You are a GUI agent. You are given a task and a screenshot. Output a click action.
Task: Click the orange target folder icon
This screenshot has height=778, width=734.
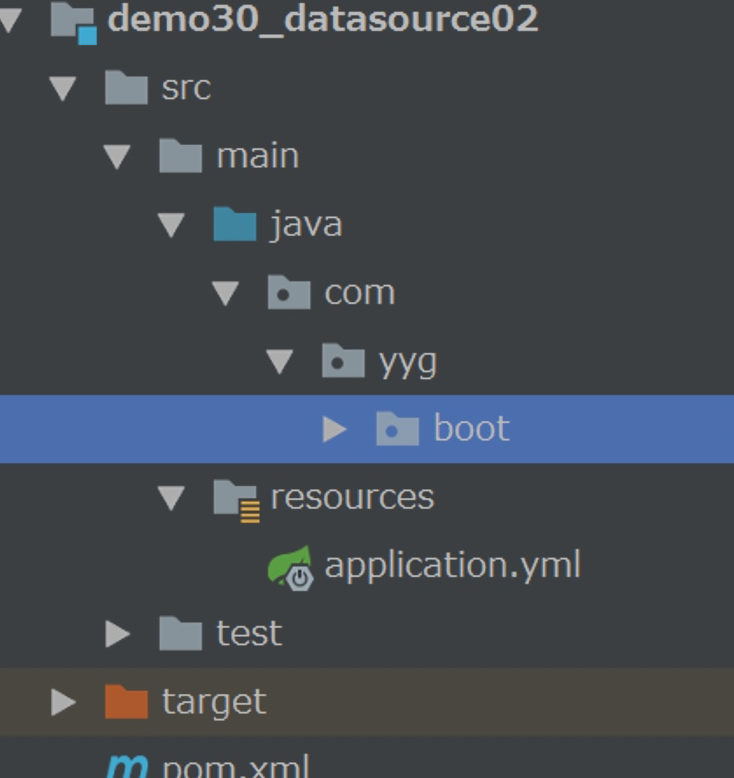126,702
